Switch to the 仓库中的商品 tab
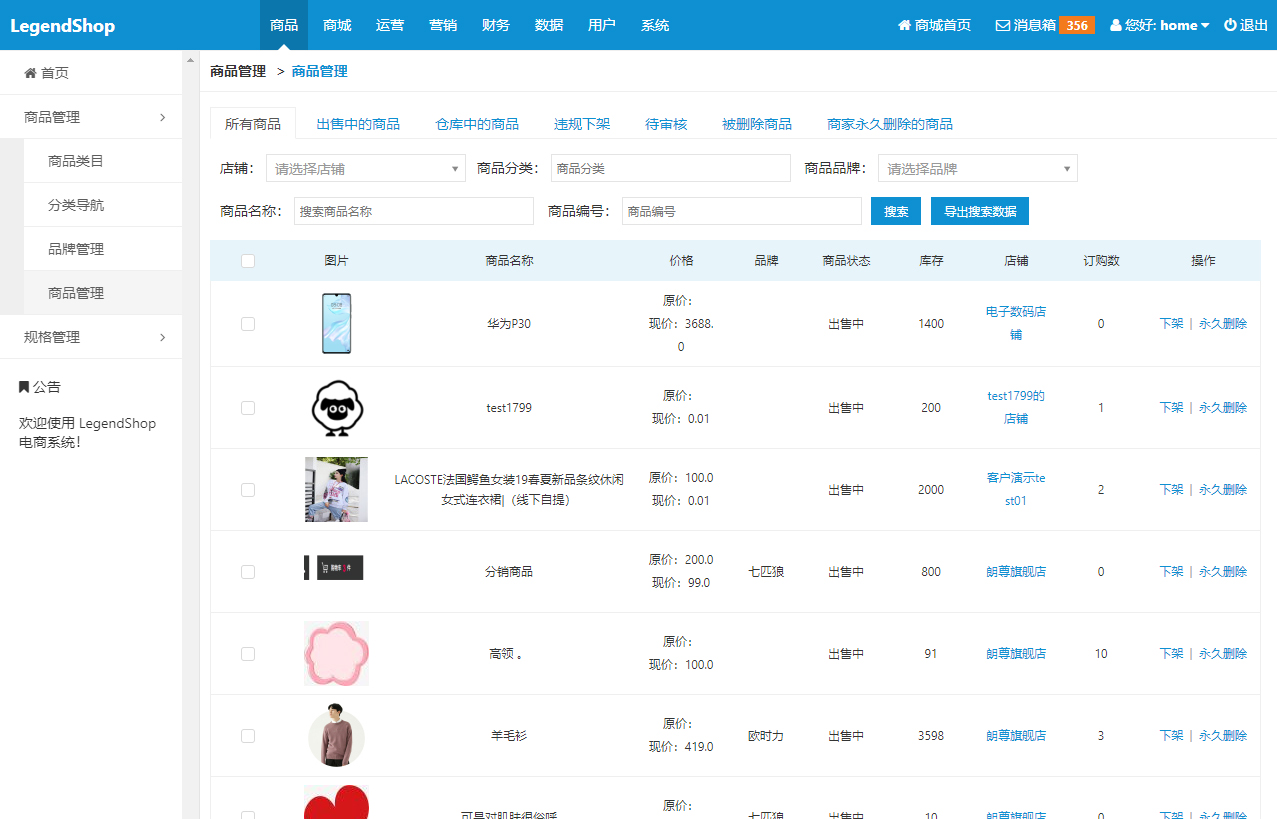1277x819 pixels. 477,124
